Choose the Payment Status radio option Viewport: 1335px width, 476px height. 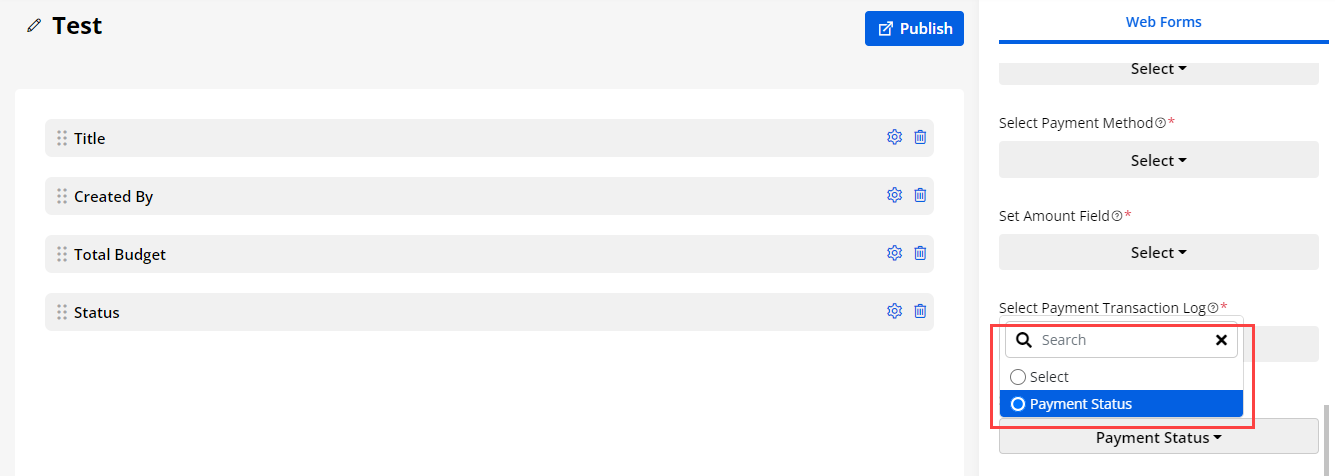[1018, 404]
